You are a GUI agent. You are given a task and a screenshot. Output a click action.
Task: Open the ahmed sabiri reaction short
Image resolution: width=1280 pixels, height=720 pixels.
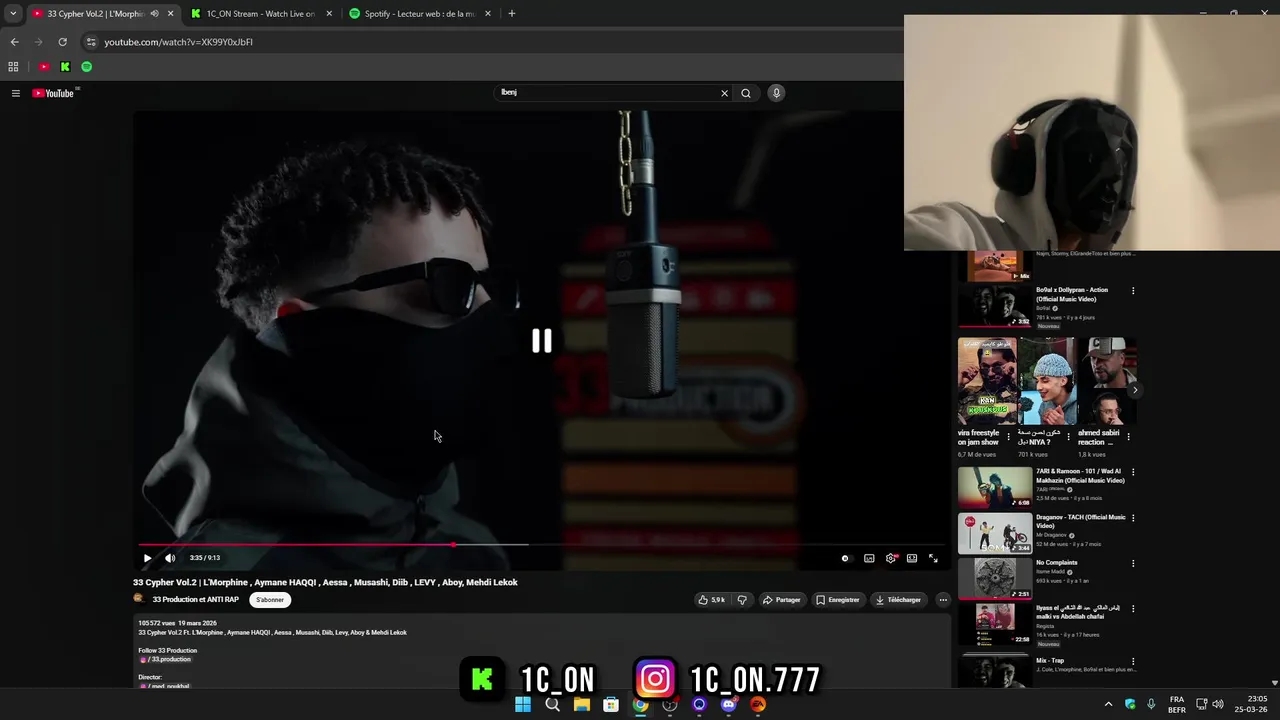[1106, 382]
